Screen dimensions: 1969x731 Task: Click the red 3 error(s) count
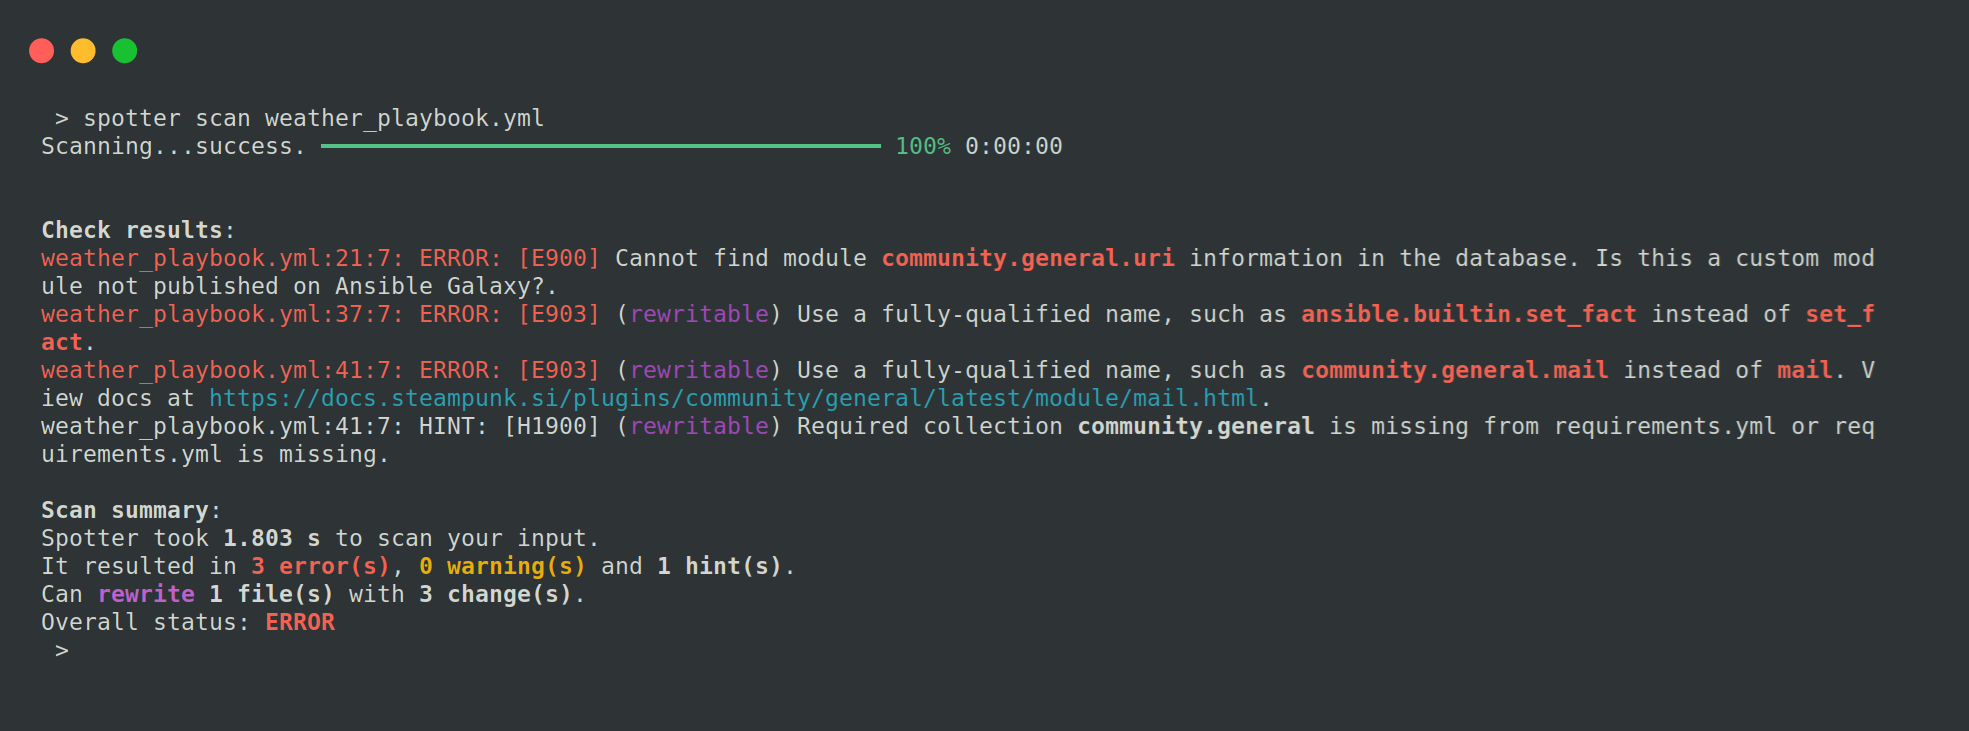pos(320,567)
